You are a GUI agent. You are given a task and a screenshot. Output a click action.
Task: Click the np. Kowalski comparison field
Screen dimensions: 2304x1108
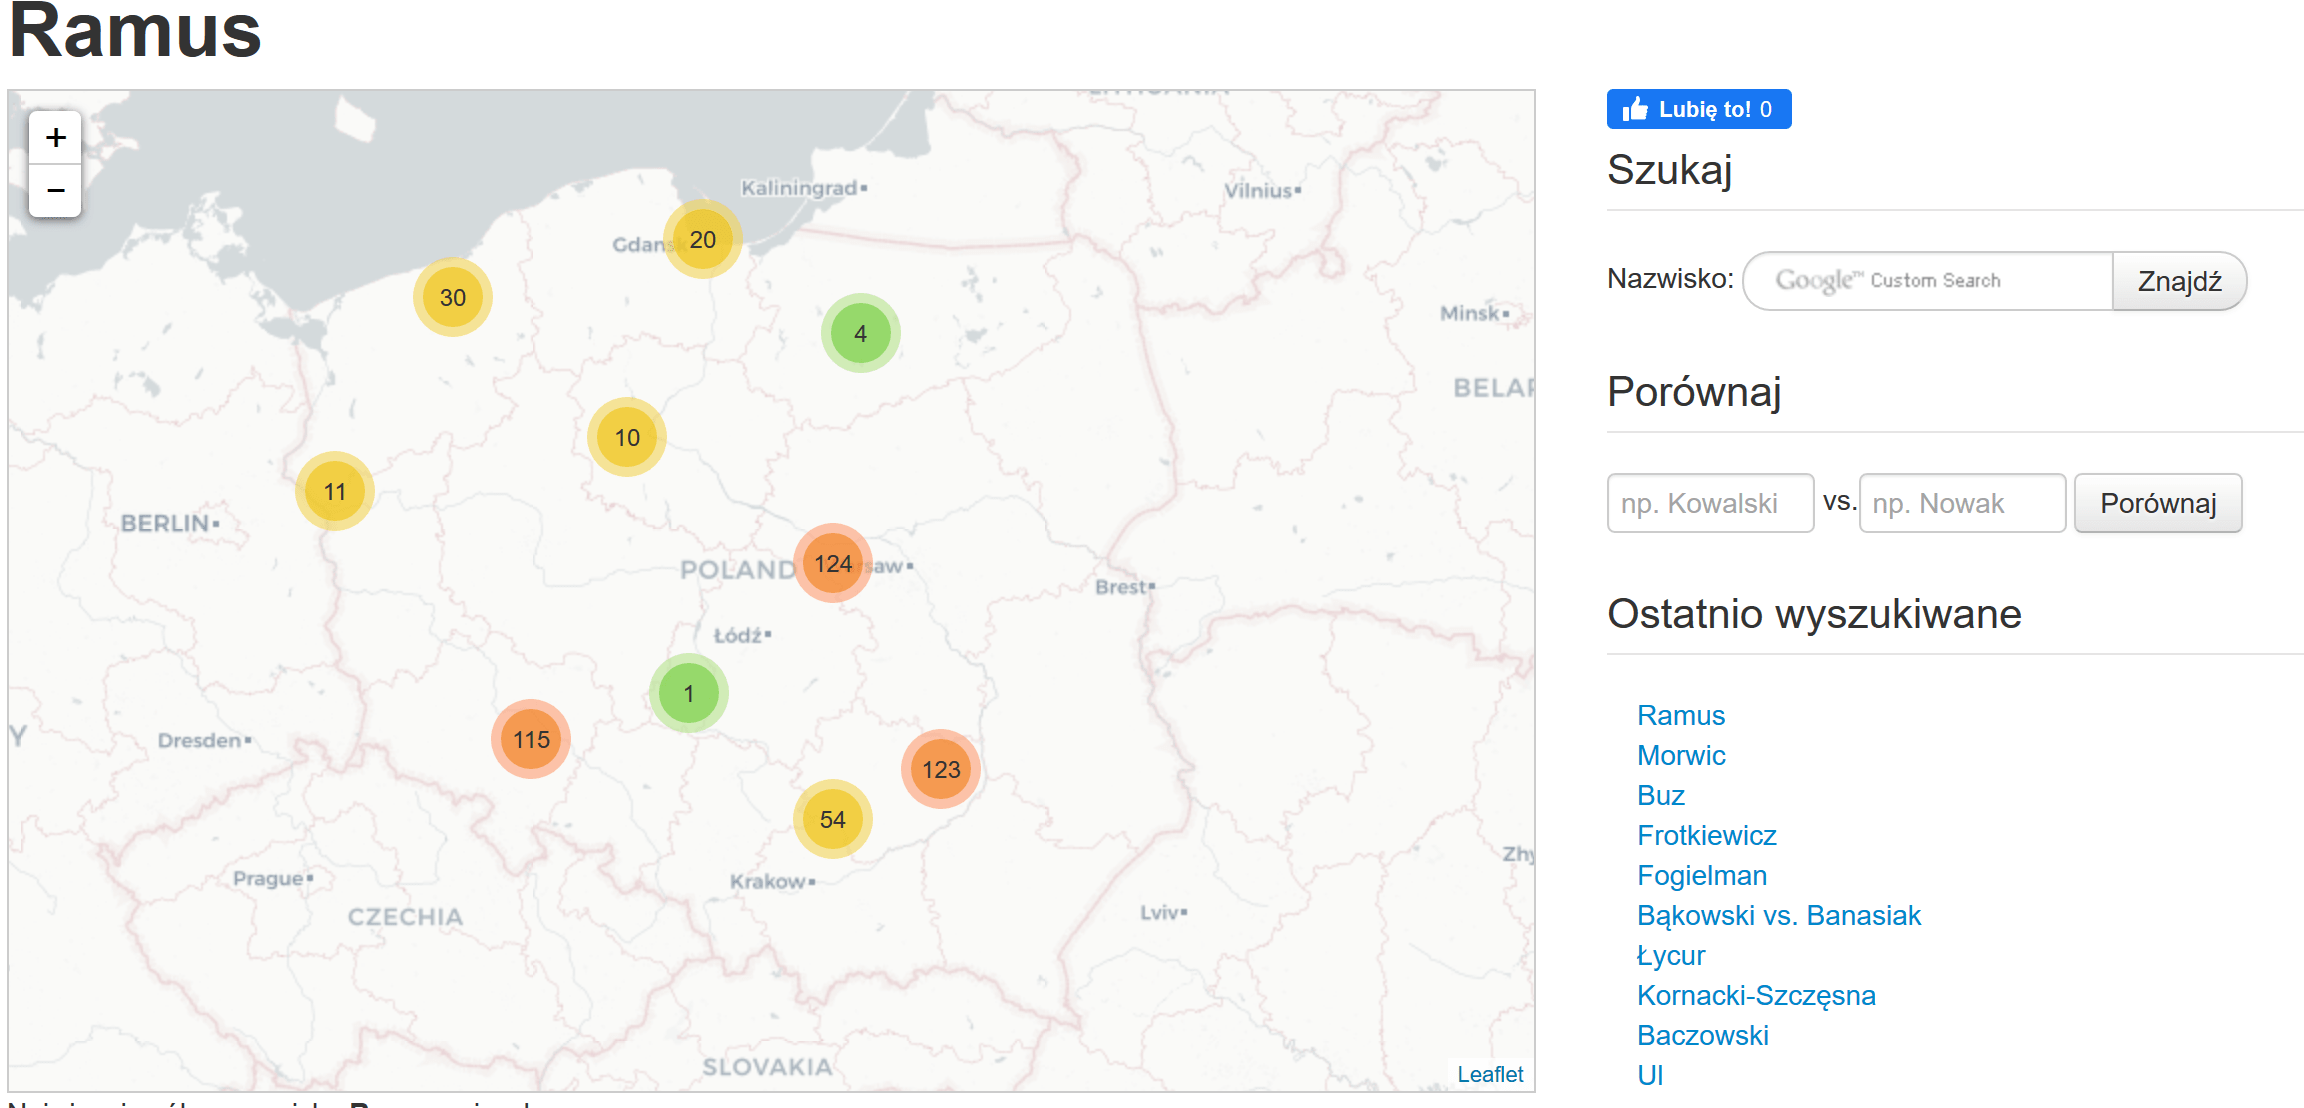pyautogui.click(x=1710, y=503)
